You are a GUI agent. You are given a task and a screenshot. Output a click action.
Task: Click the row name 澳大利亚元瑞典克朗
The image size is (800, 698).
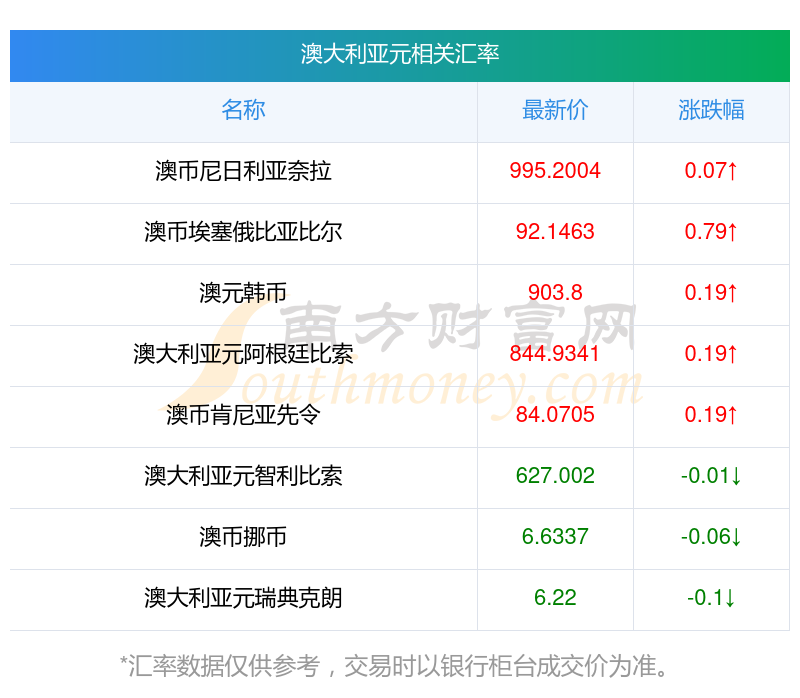pyautogui.click(x=243, y=598)
